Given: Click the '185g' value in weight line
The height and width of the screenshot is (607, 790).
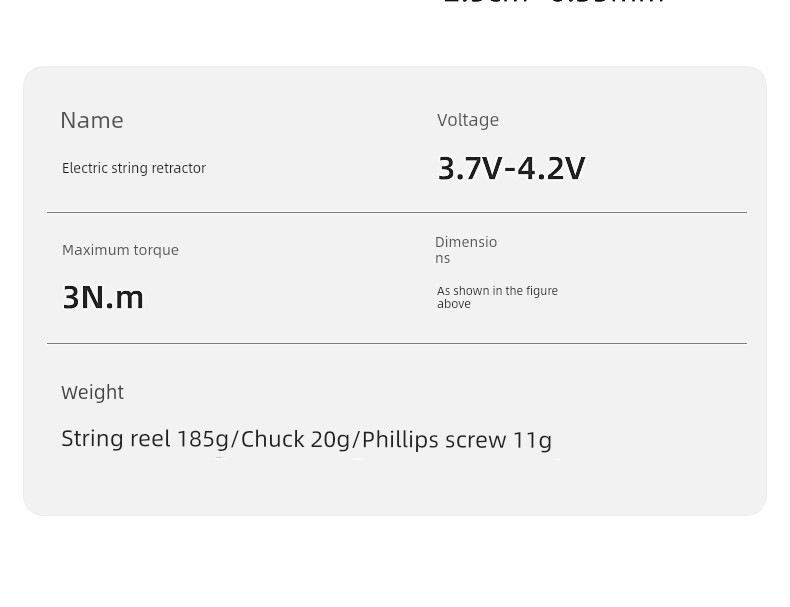Looking at the screenshot, I should [203, 439].
